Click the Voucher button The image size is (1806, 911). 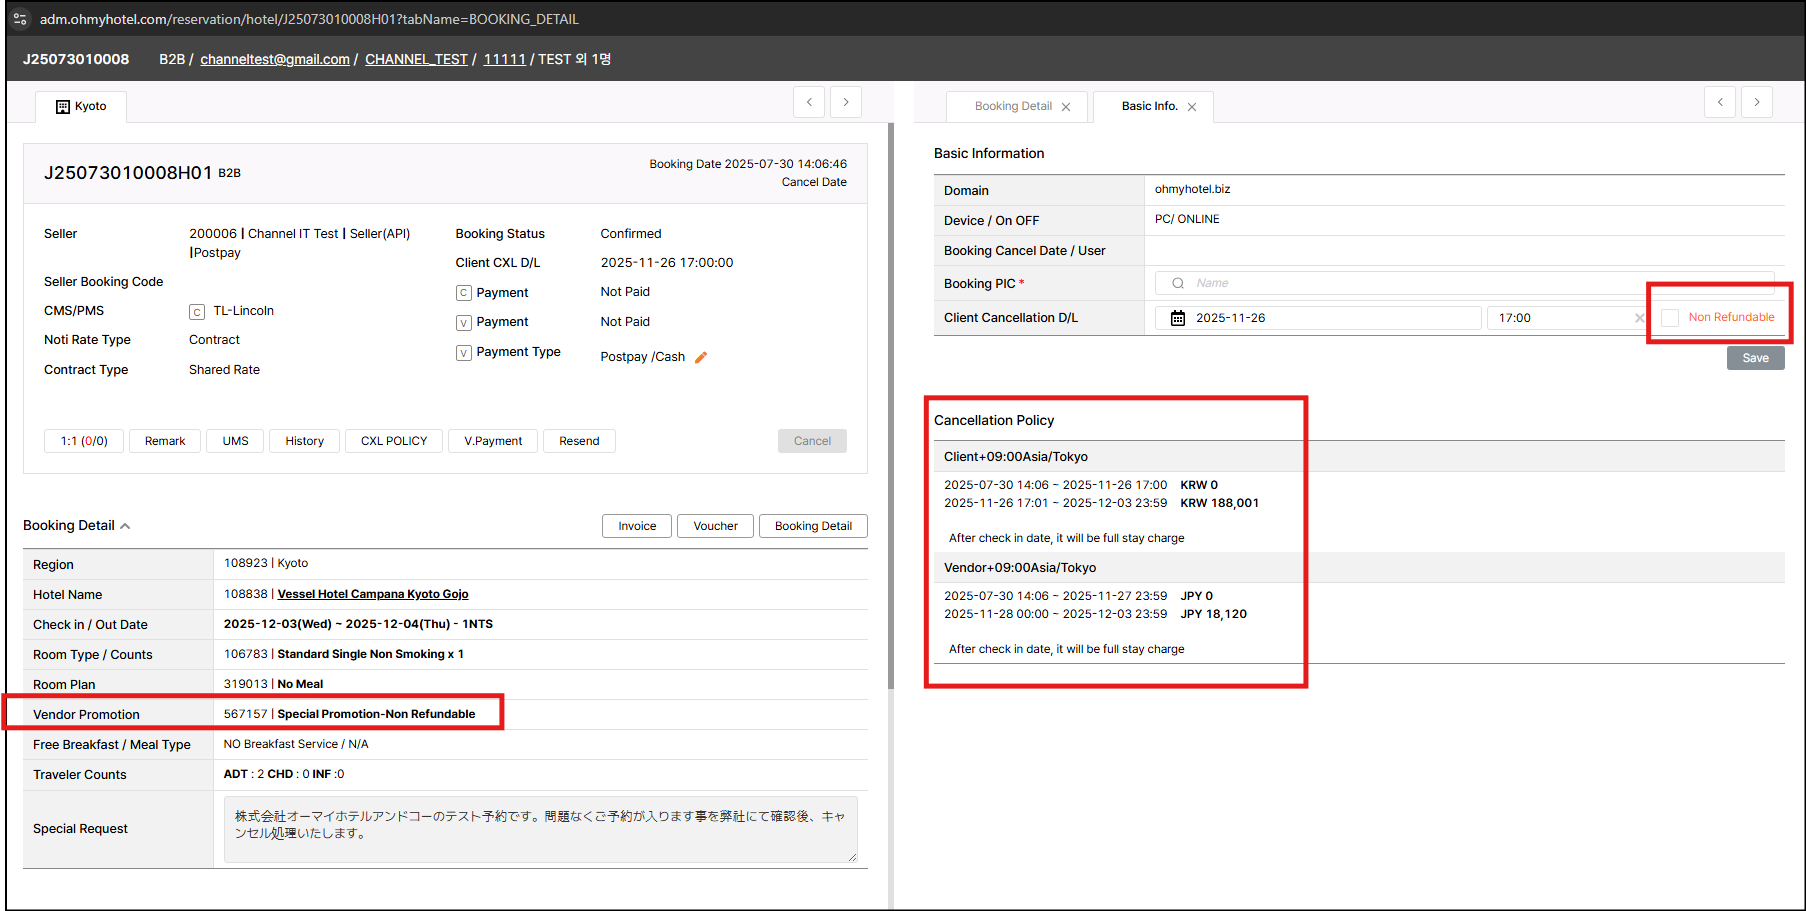(x=715, y=526)
